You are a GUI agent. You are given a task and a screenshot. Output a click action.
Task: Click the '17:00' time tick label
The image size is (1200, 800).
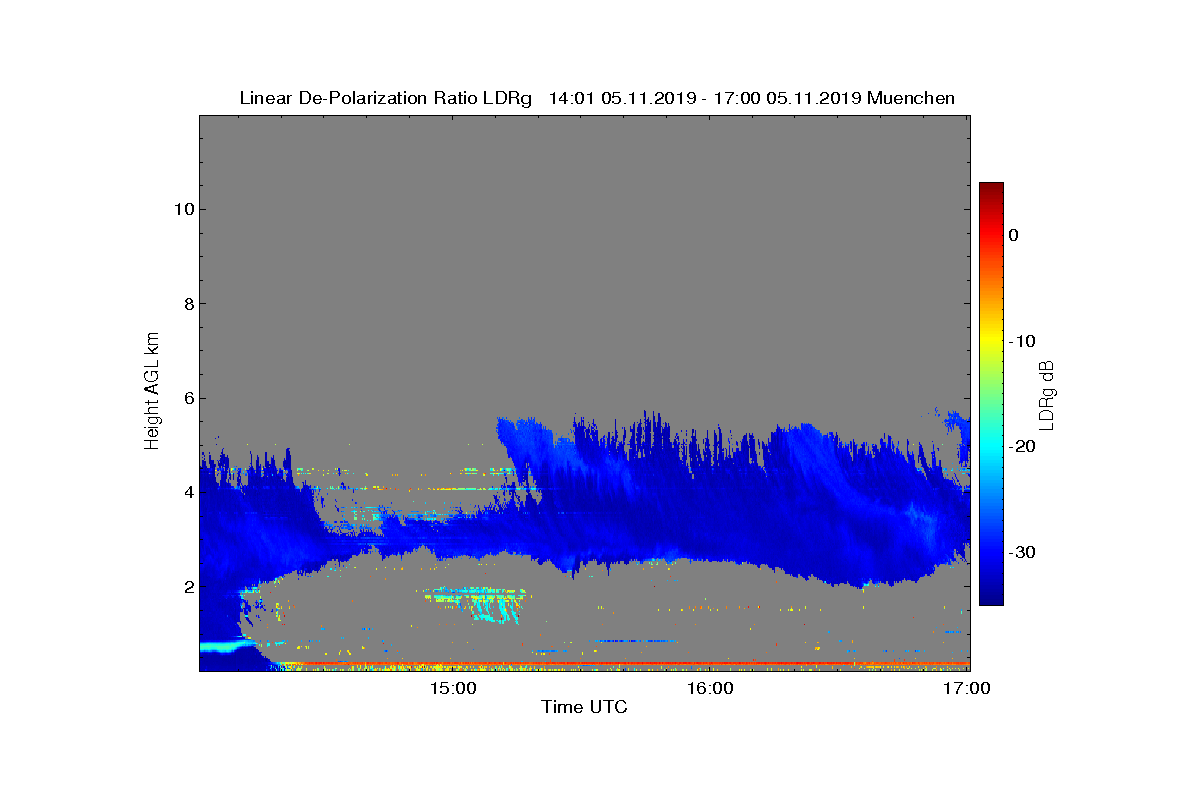click(x=967, y=688)
